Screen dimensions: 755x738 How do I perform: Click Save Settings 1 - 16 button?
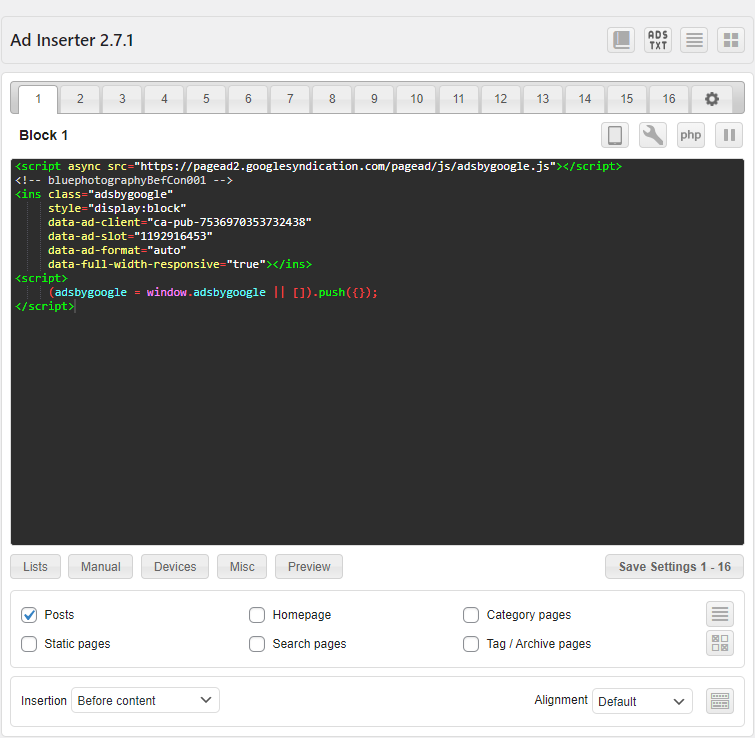point(674,567)
